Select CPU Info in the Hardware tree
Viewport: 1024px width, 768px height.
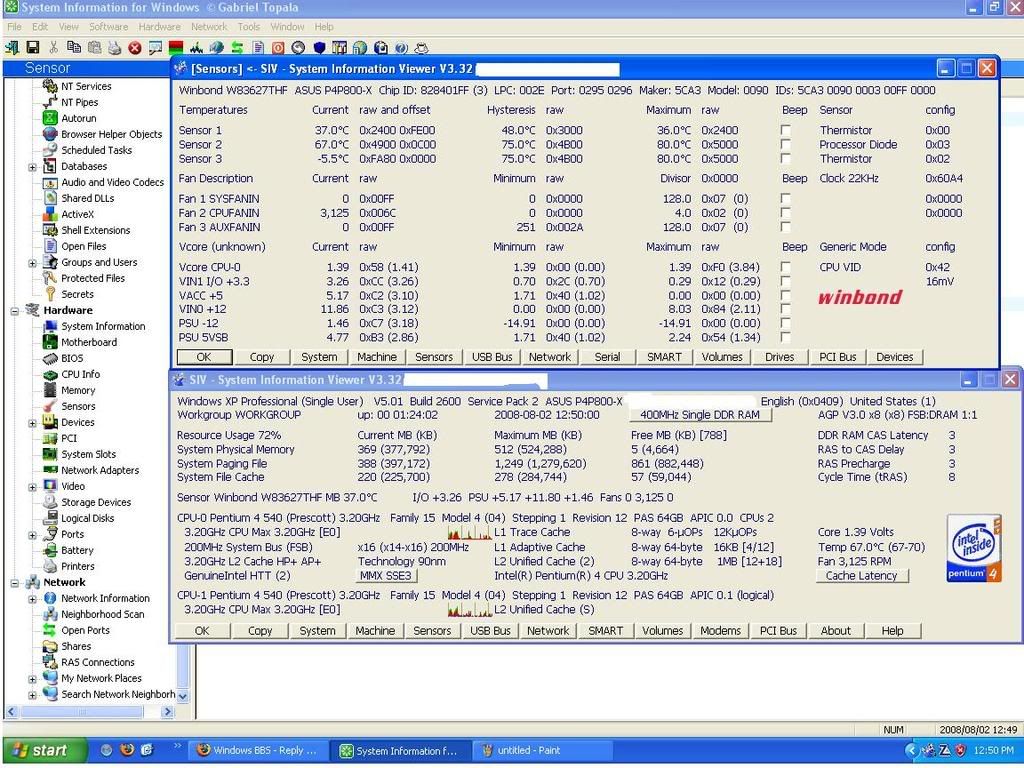click(80, 374)
